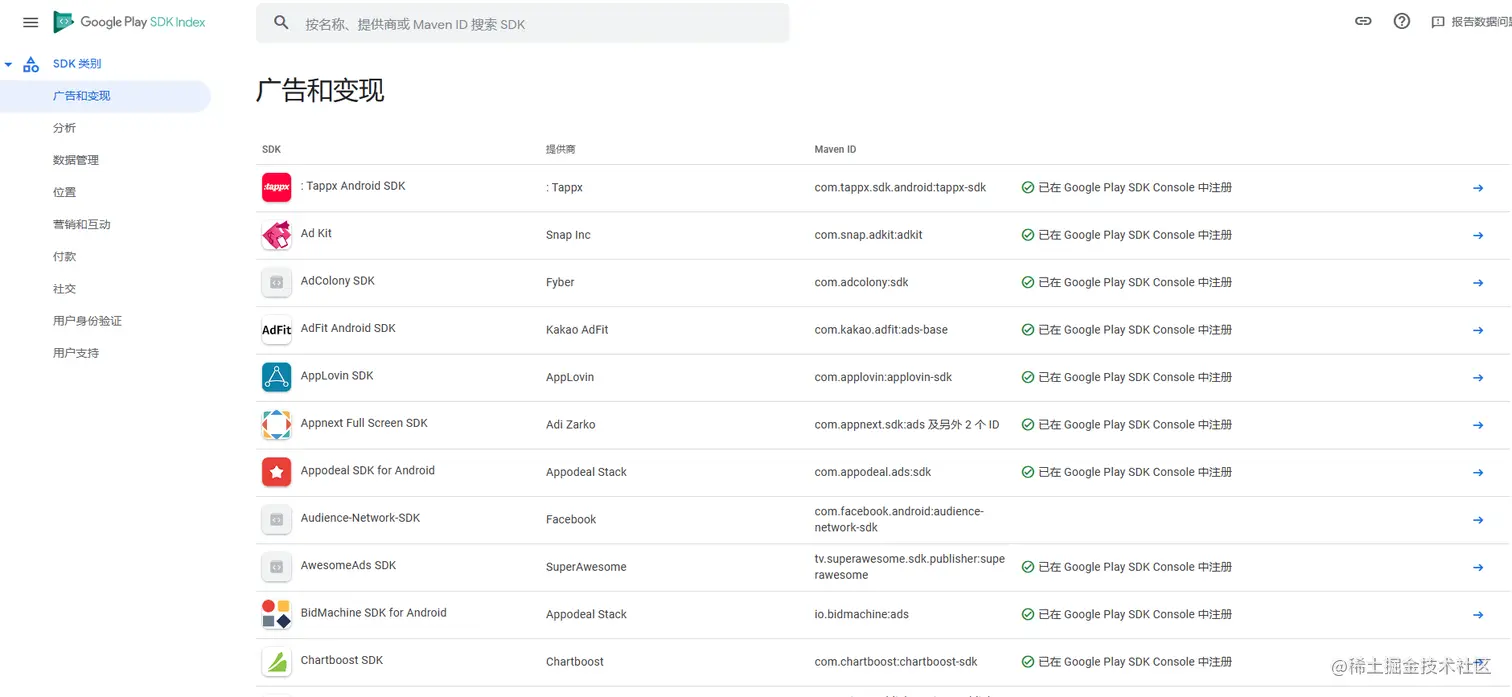
Task: Select 分析 in the sidebar
Action: (64, 128)
